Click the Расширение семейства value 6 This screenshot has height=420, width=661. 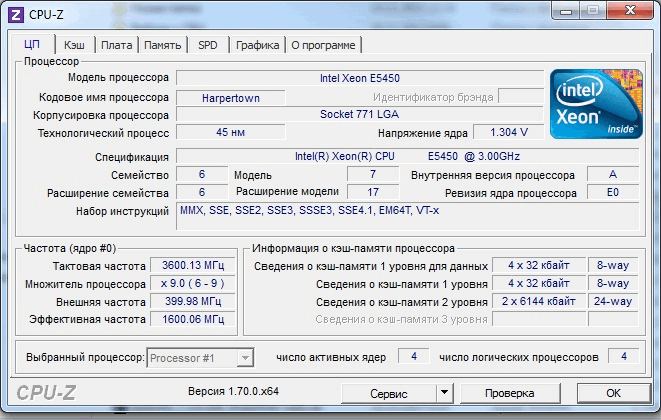tap(202, 192)
